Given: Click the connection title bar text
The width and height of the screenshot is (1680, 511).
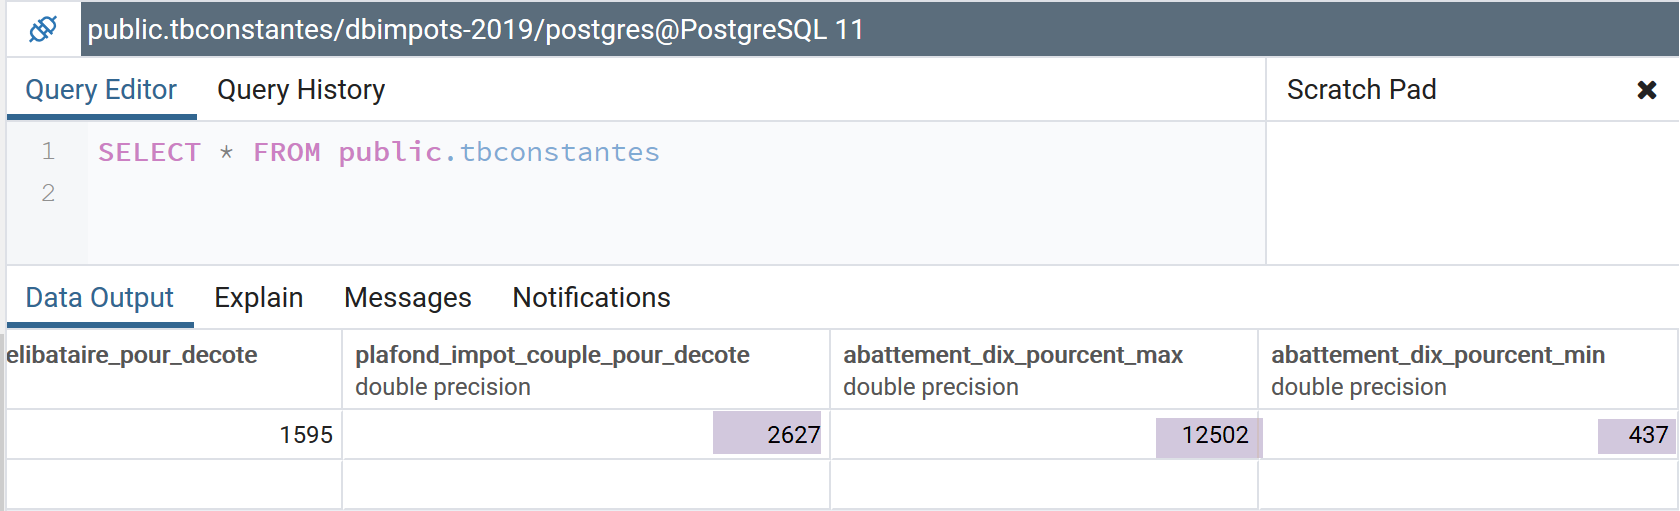Looking at the screenshot, I should (475, 30).
